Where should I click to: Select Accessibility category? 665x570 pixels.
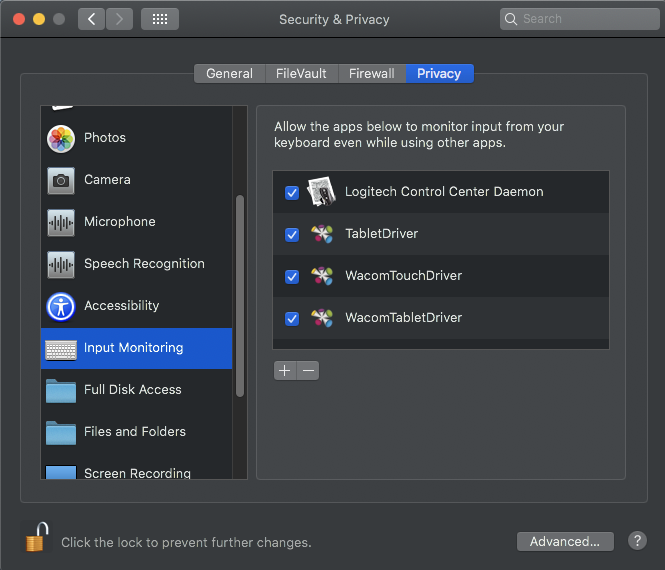[x=137, y=306]
